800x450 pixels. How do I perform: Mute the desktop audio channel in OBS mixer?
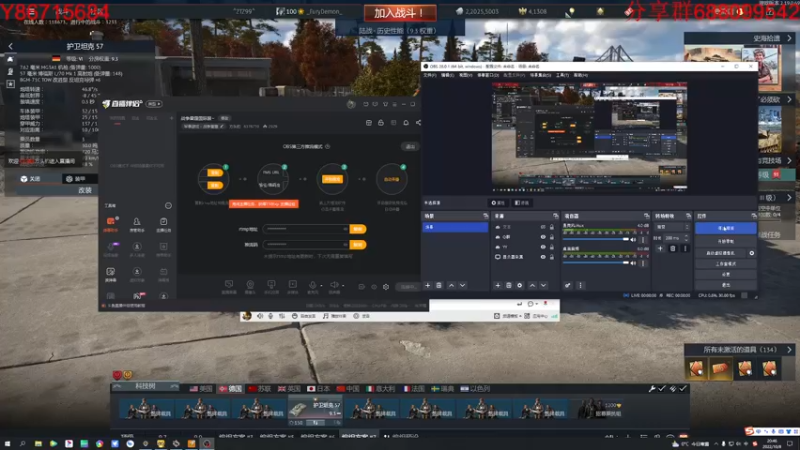coord(634,263)
